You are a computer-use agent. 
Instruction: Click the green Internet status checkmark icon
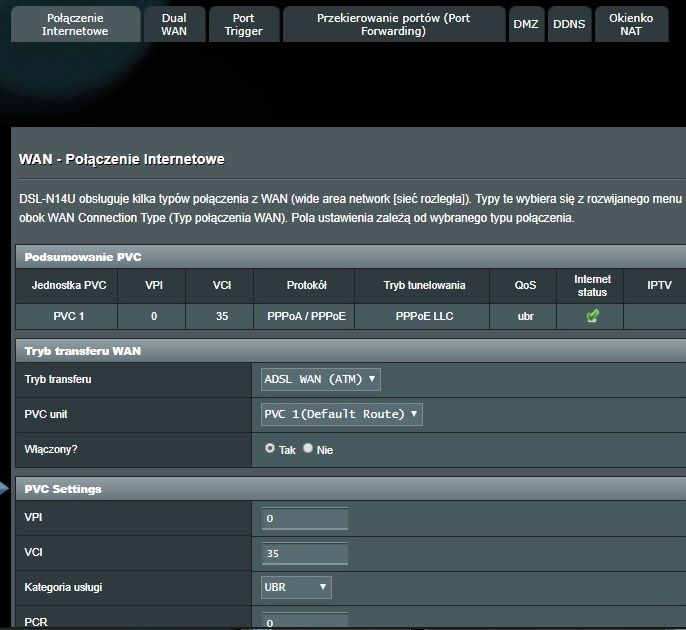point(592,316)
